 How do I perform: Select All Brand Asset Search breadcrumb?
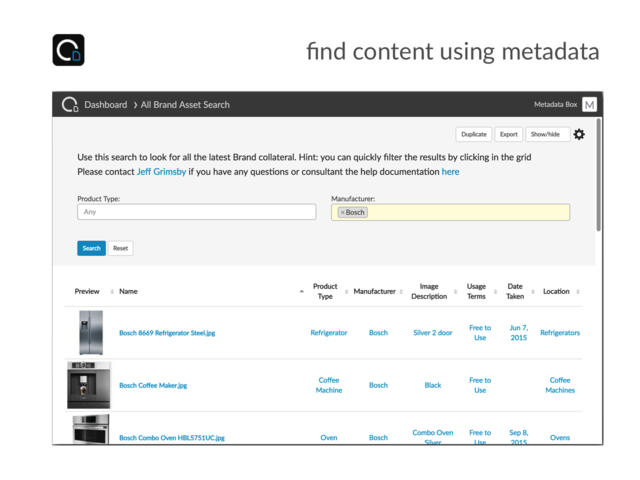(185, 105)
